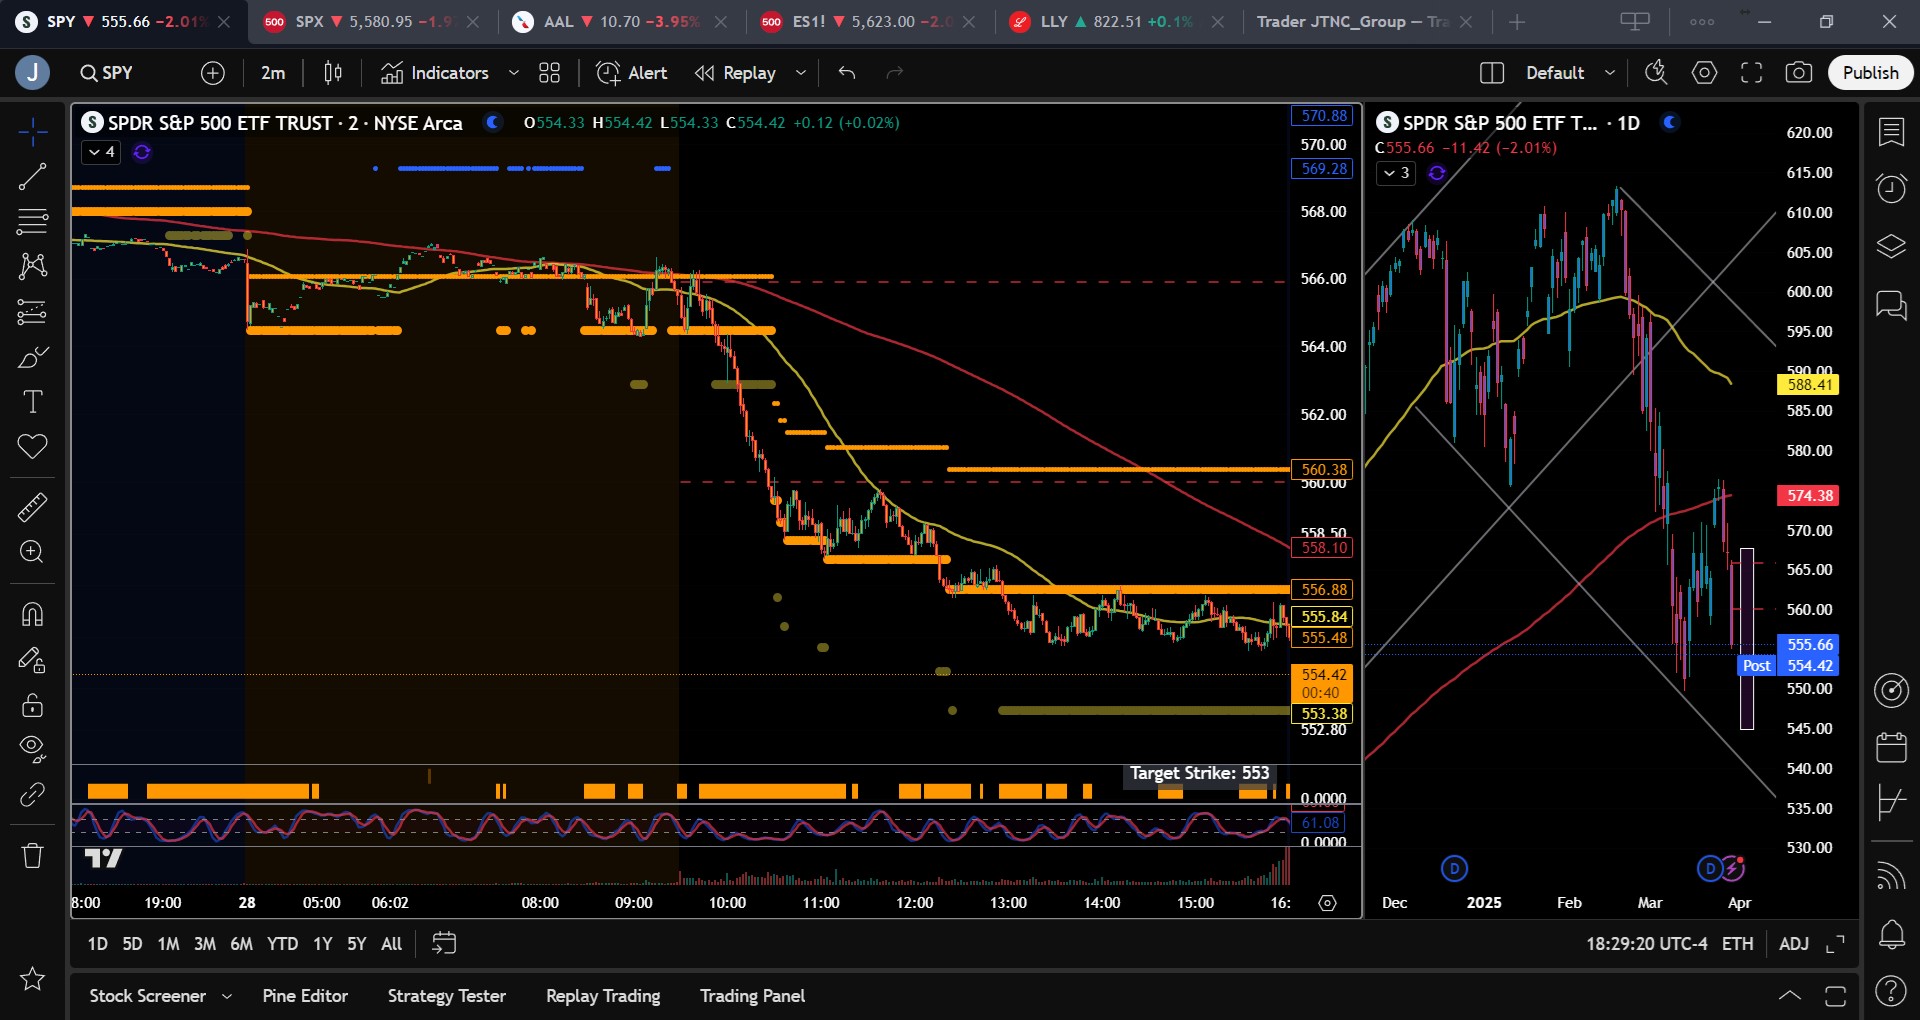This screenshot has width=1920, height=1020.
Task: Select the crosshair cursor tool
Action: 32,131
